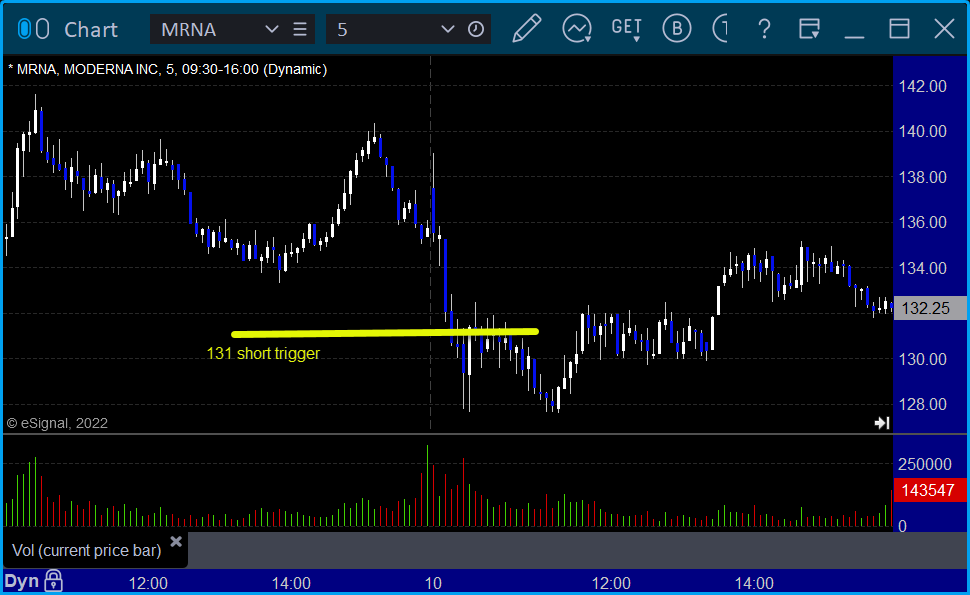
Task: Jump to latest bar arrow icon
Action: (882, 422)
